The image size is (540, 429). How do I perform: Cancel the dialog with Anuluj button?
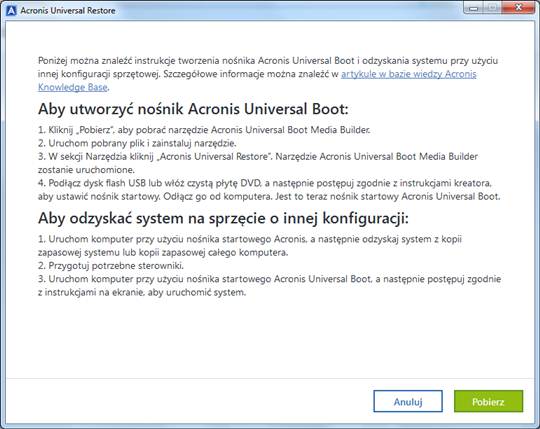click(408, 401)
